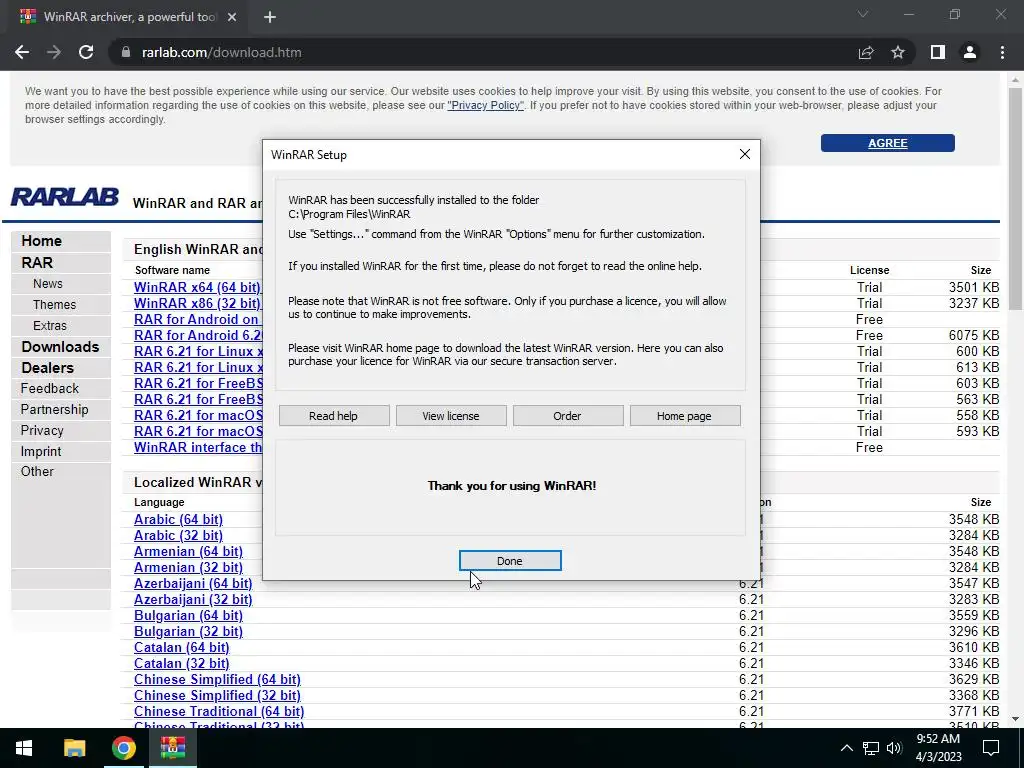Click the Armenian (64 bit) download link
This screenshot has width=1024, height=768.
188,551
